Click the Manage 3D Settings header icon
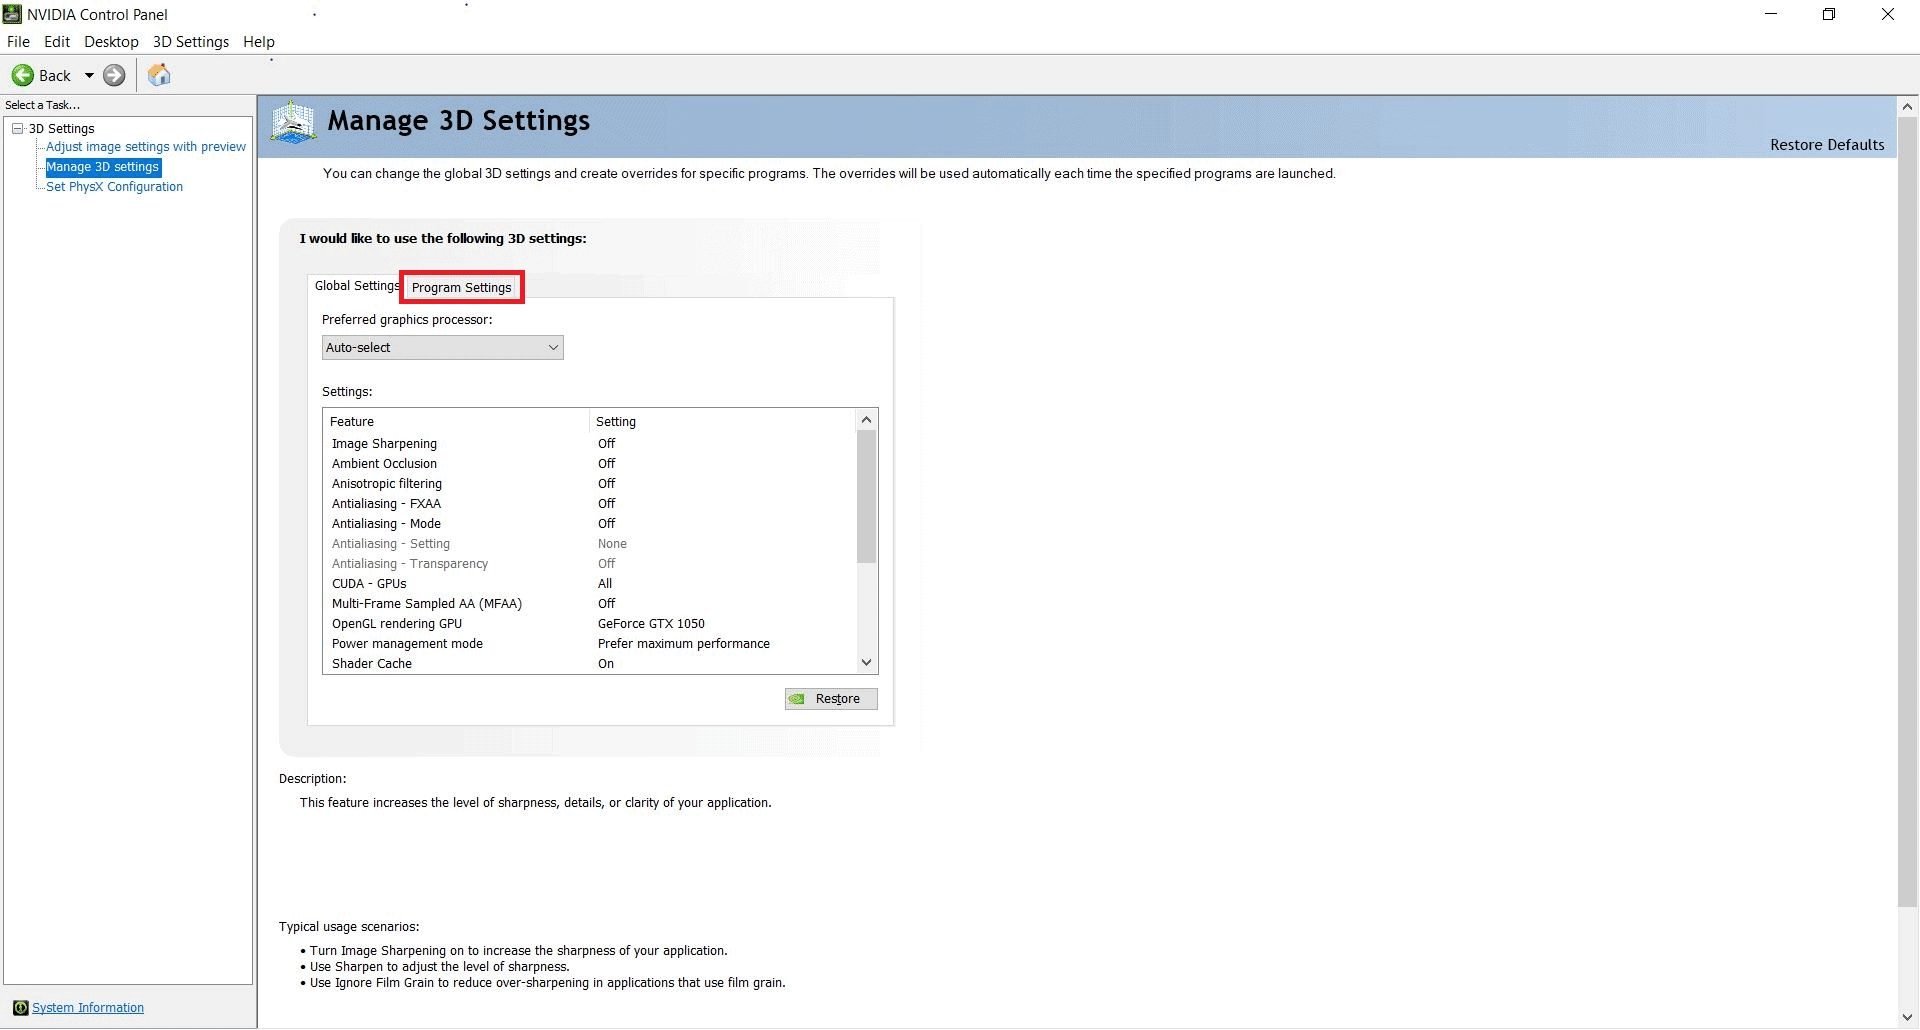1920x1030 pixels. click(293, 122)
